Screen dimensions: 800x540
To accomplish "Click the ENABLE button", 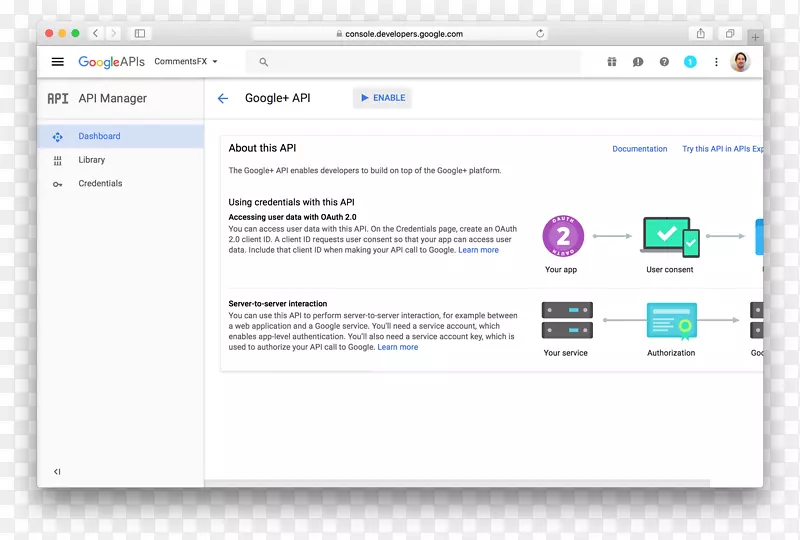I will coord(382,98).
